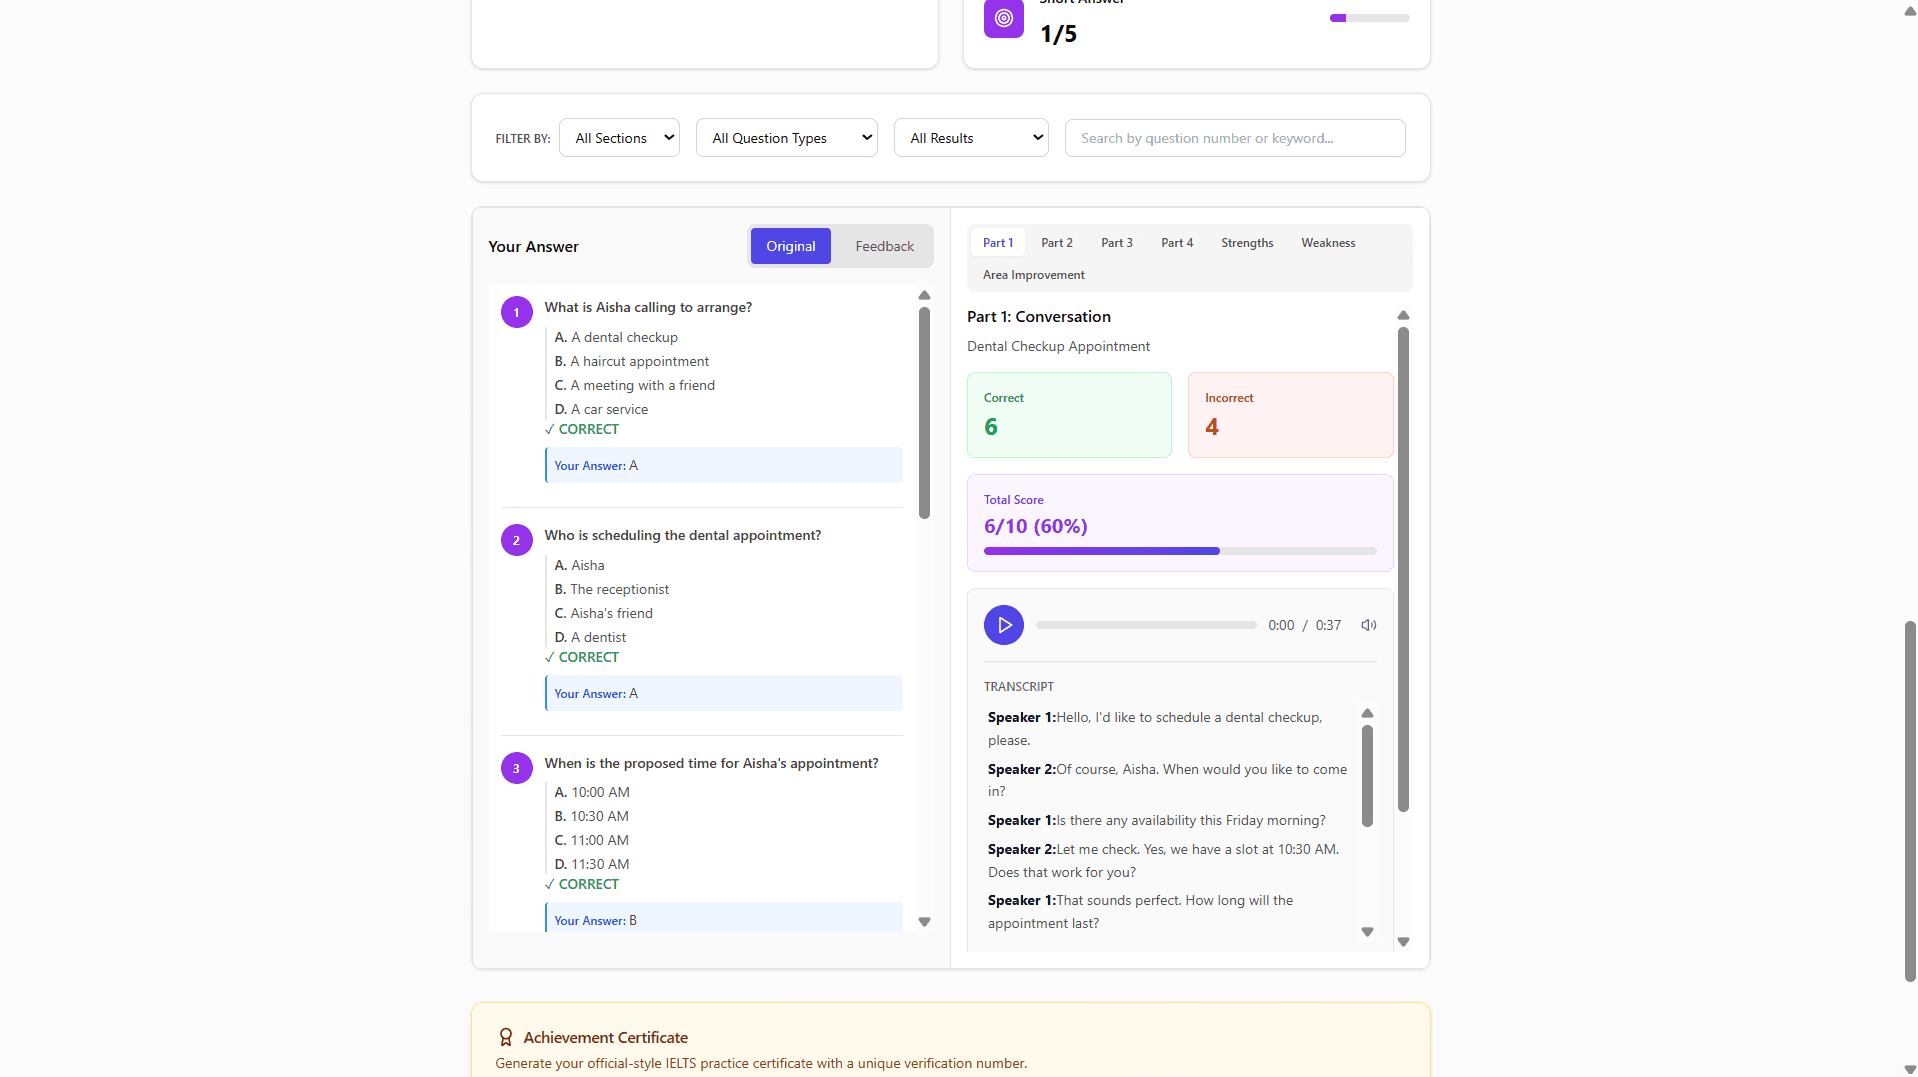1918x1077 pixels.
Task: Click the Correct 6 score card
Action: point(1069,415)
